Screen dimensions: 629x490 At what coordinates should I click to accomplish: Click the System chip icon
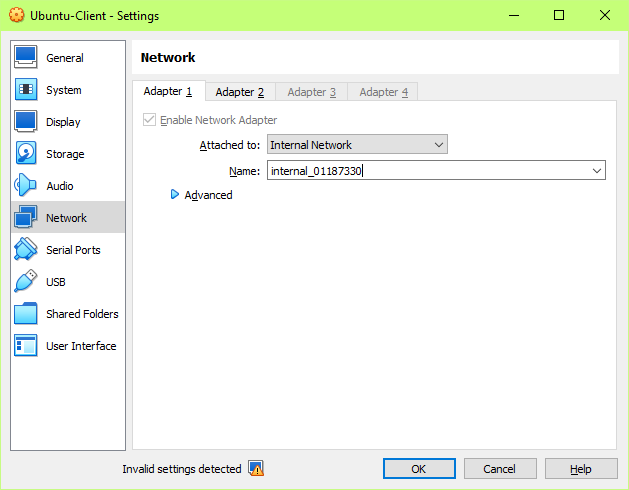[x=26, y=89]
